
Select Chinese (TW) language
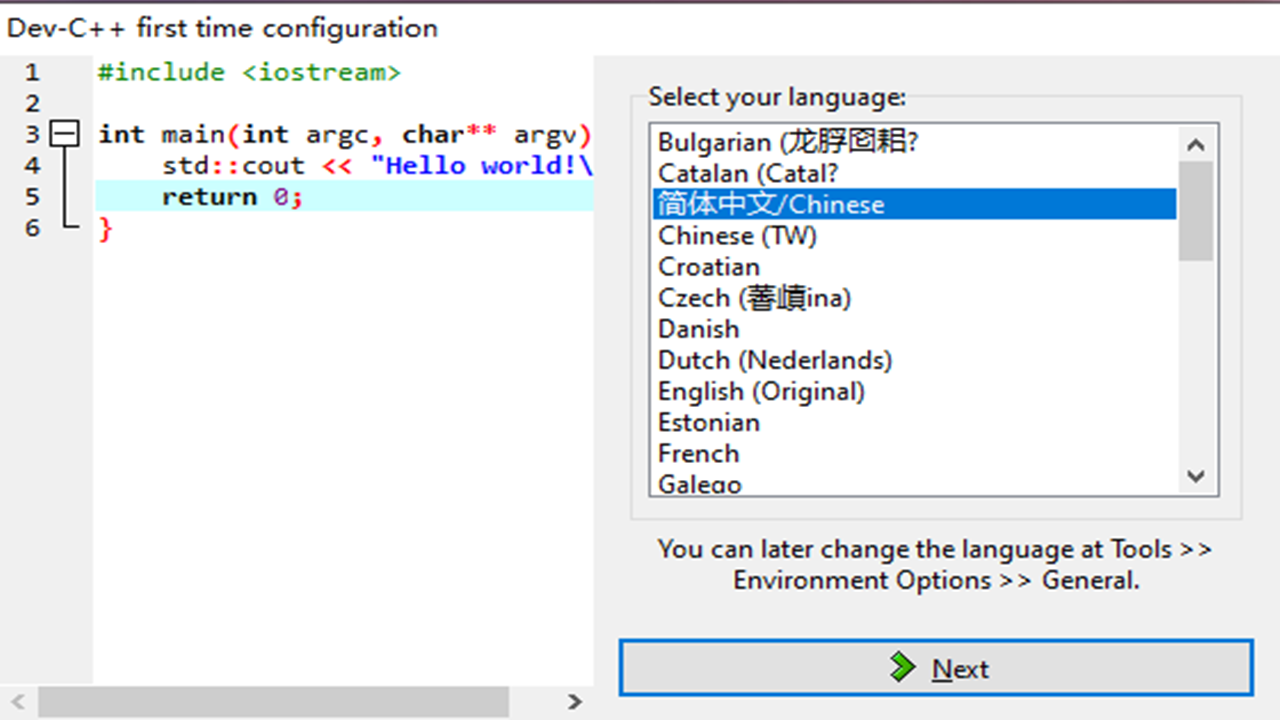(737, 235)
